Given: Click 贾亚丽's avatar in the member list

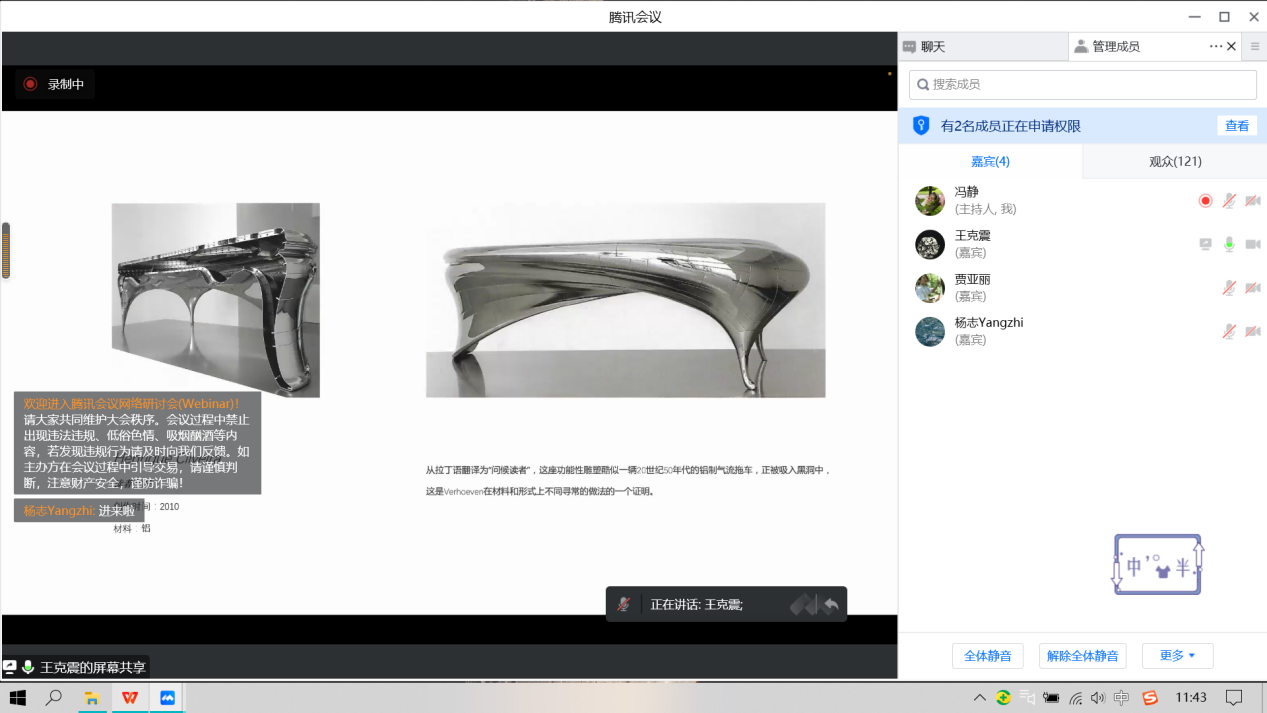Looking at the screenshot, I should pos(930,288).
